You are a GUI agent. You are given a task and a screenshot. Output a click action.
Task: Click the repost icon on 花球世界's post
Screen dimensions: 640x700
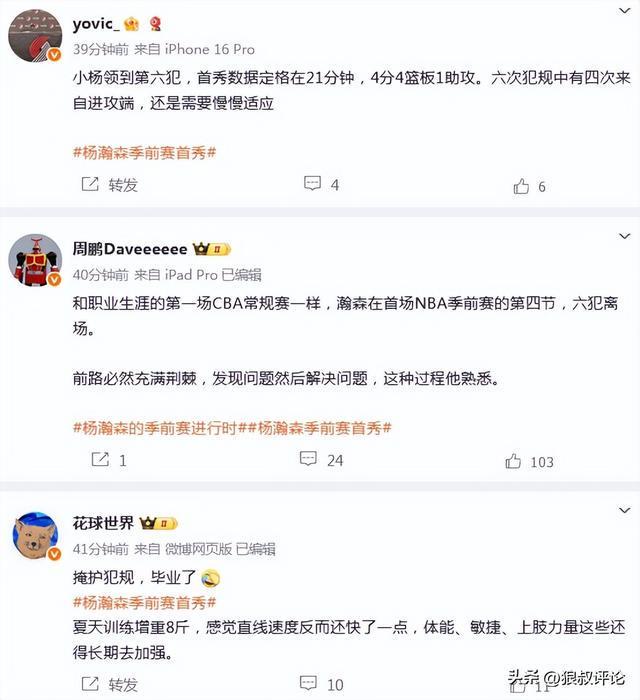pos(90,683)
